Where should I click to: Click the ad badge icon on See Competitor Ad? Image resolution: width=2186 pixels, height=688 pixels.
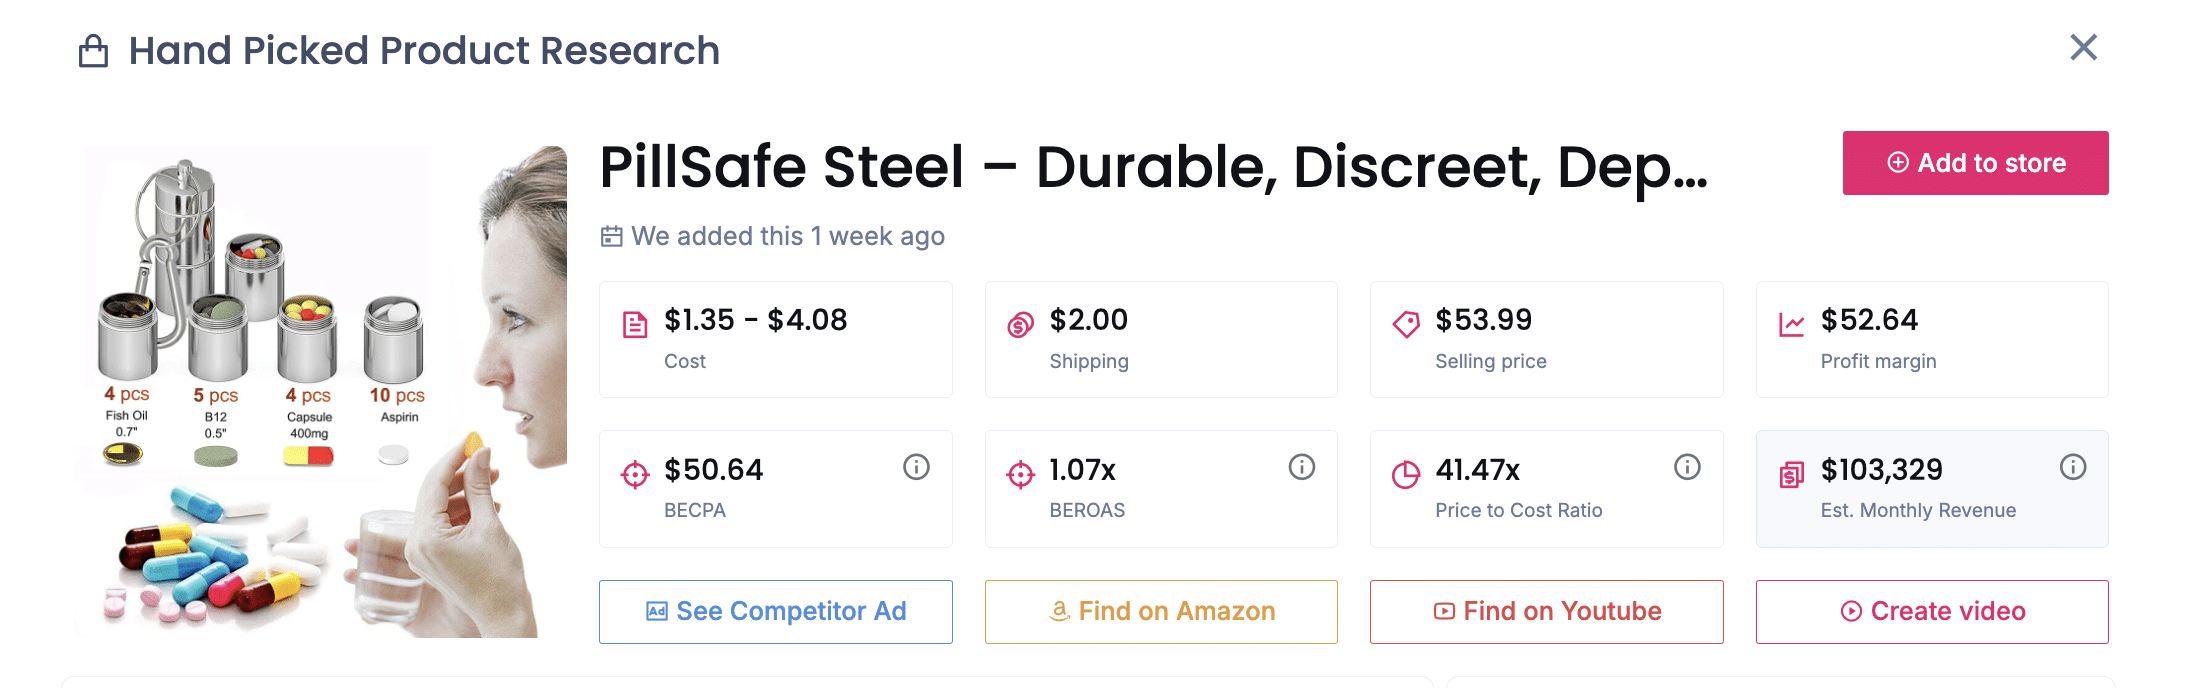[657, 611]
